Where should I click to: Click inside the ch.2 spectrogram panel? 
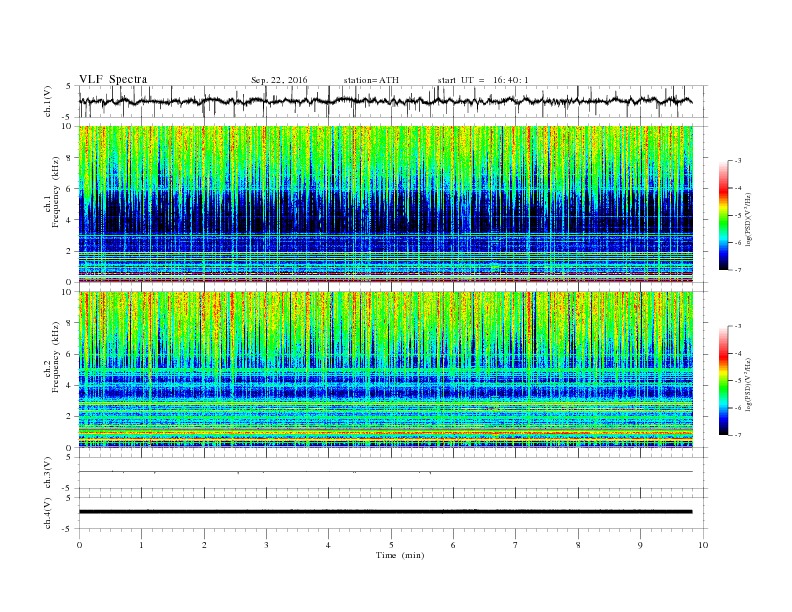coord(385,369)
